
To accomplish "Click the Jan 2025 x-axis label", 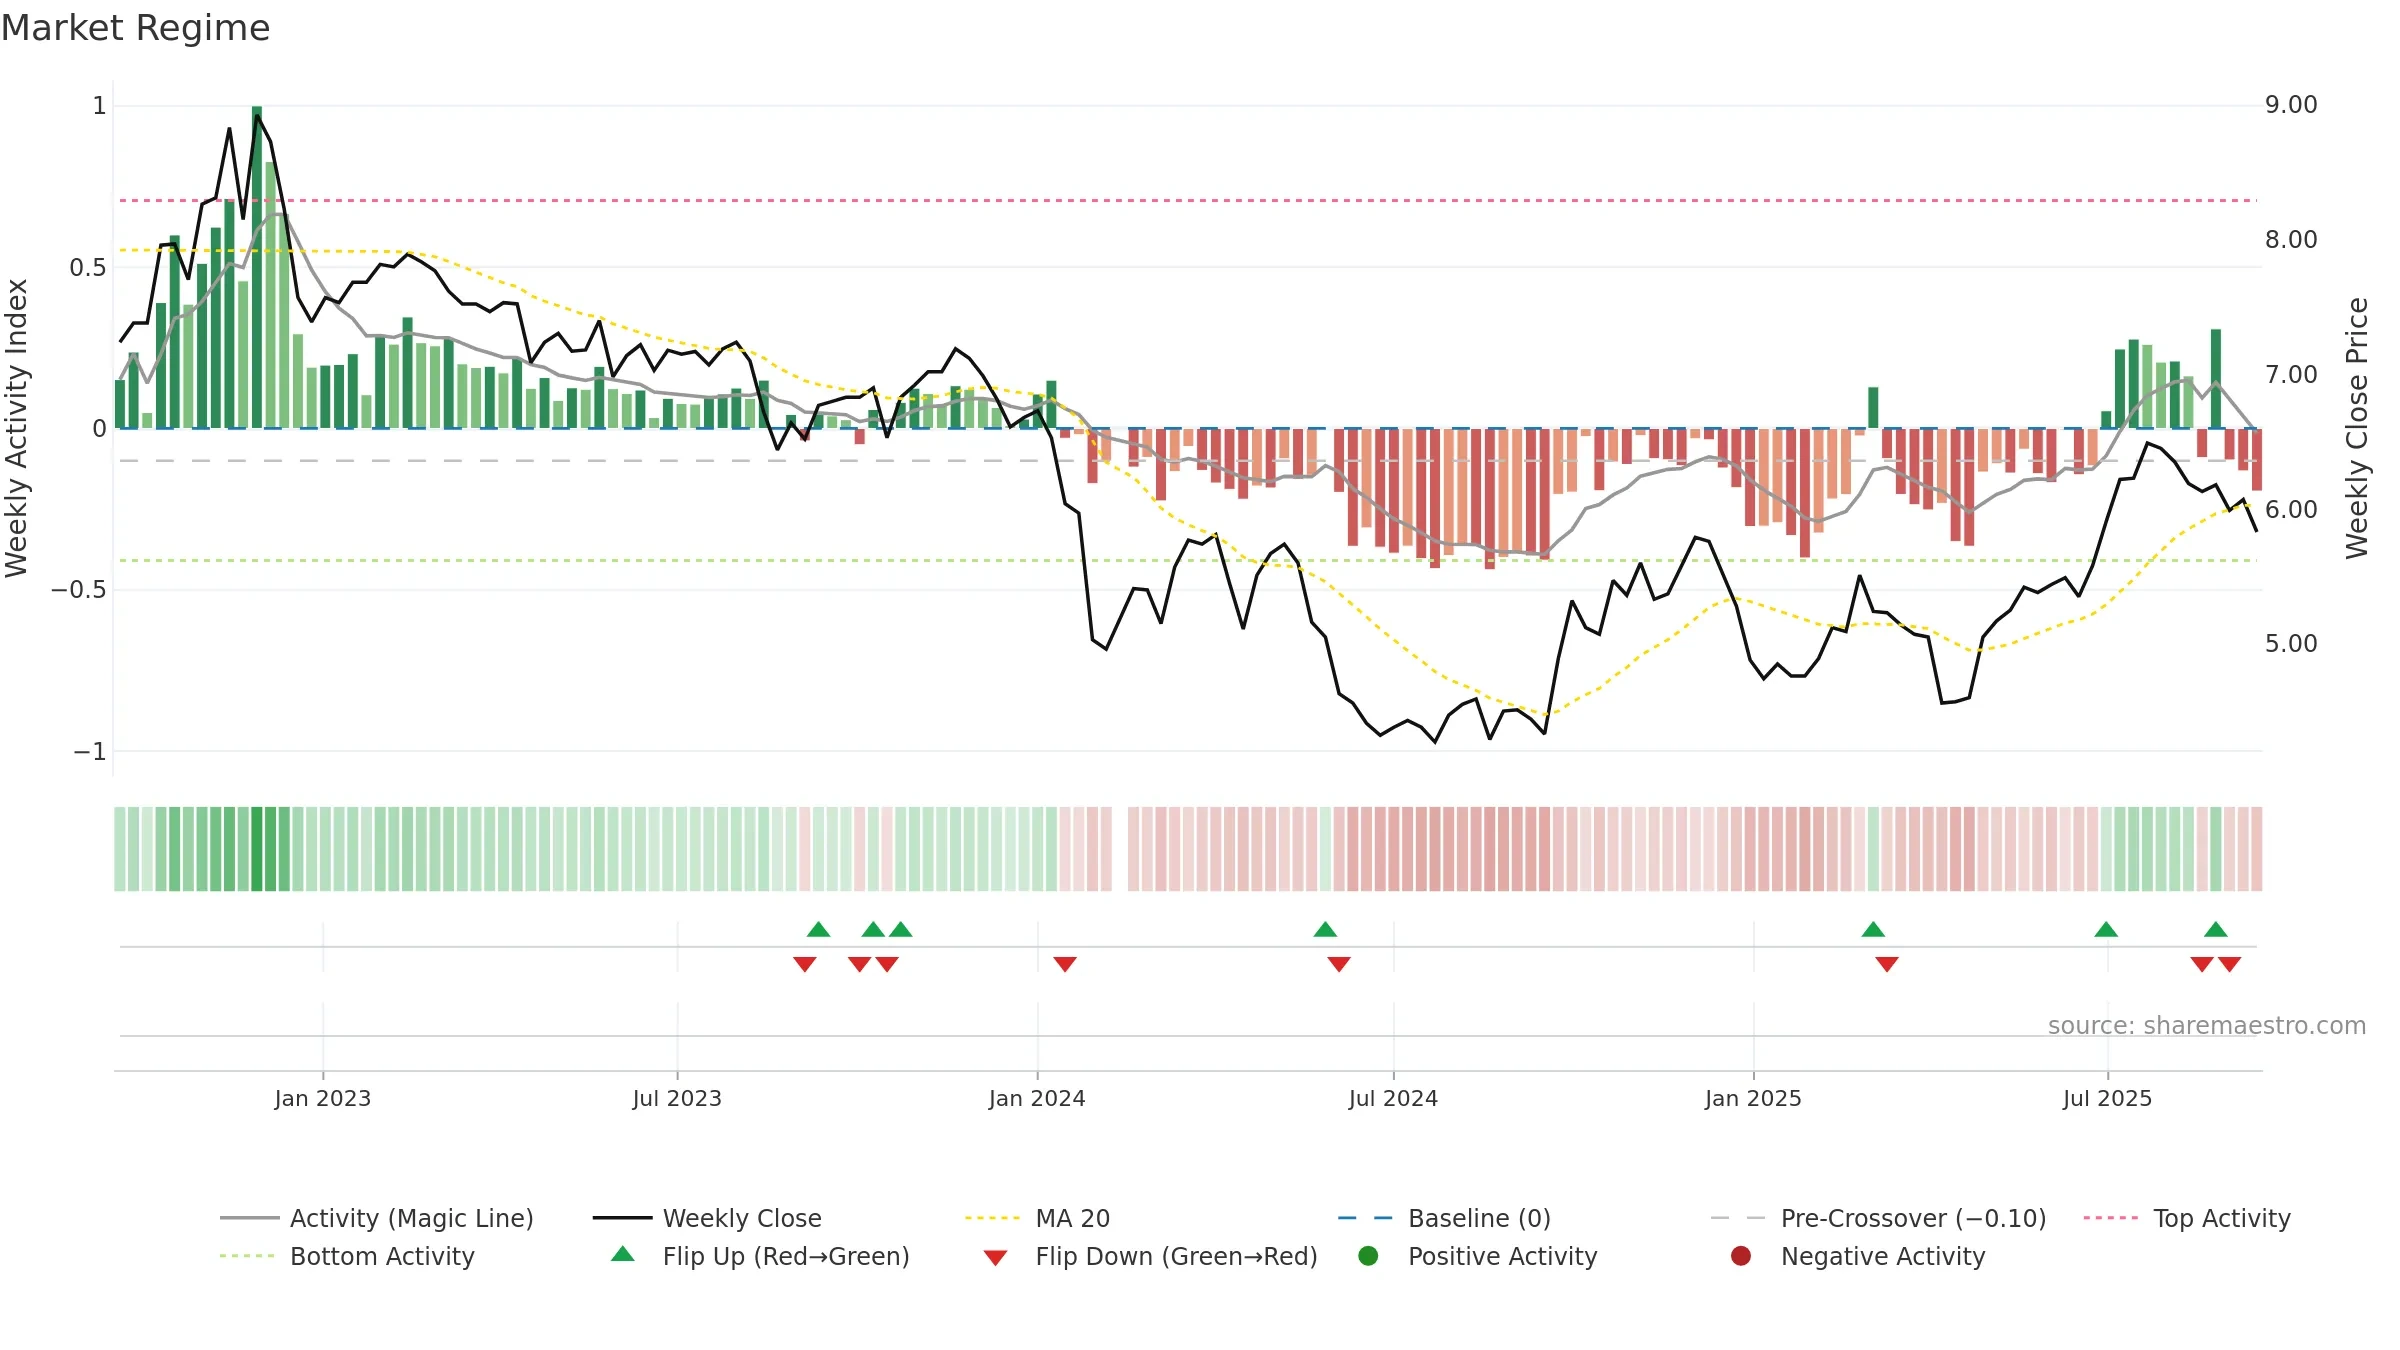I will [x=1753, y=1098].
